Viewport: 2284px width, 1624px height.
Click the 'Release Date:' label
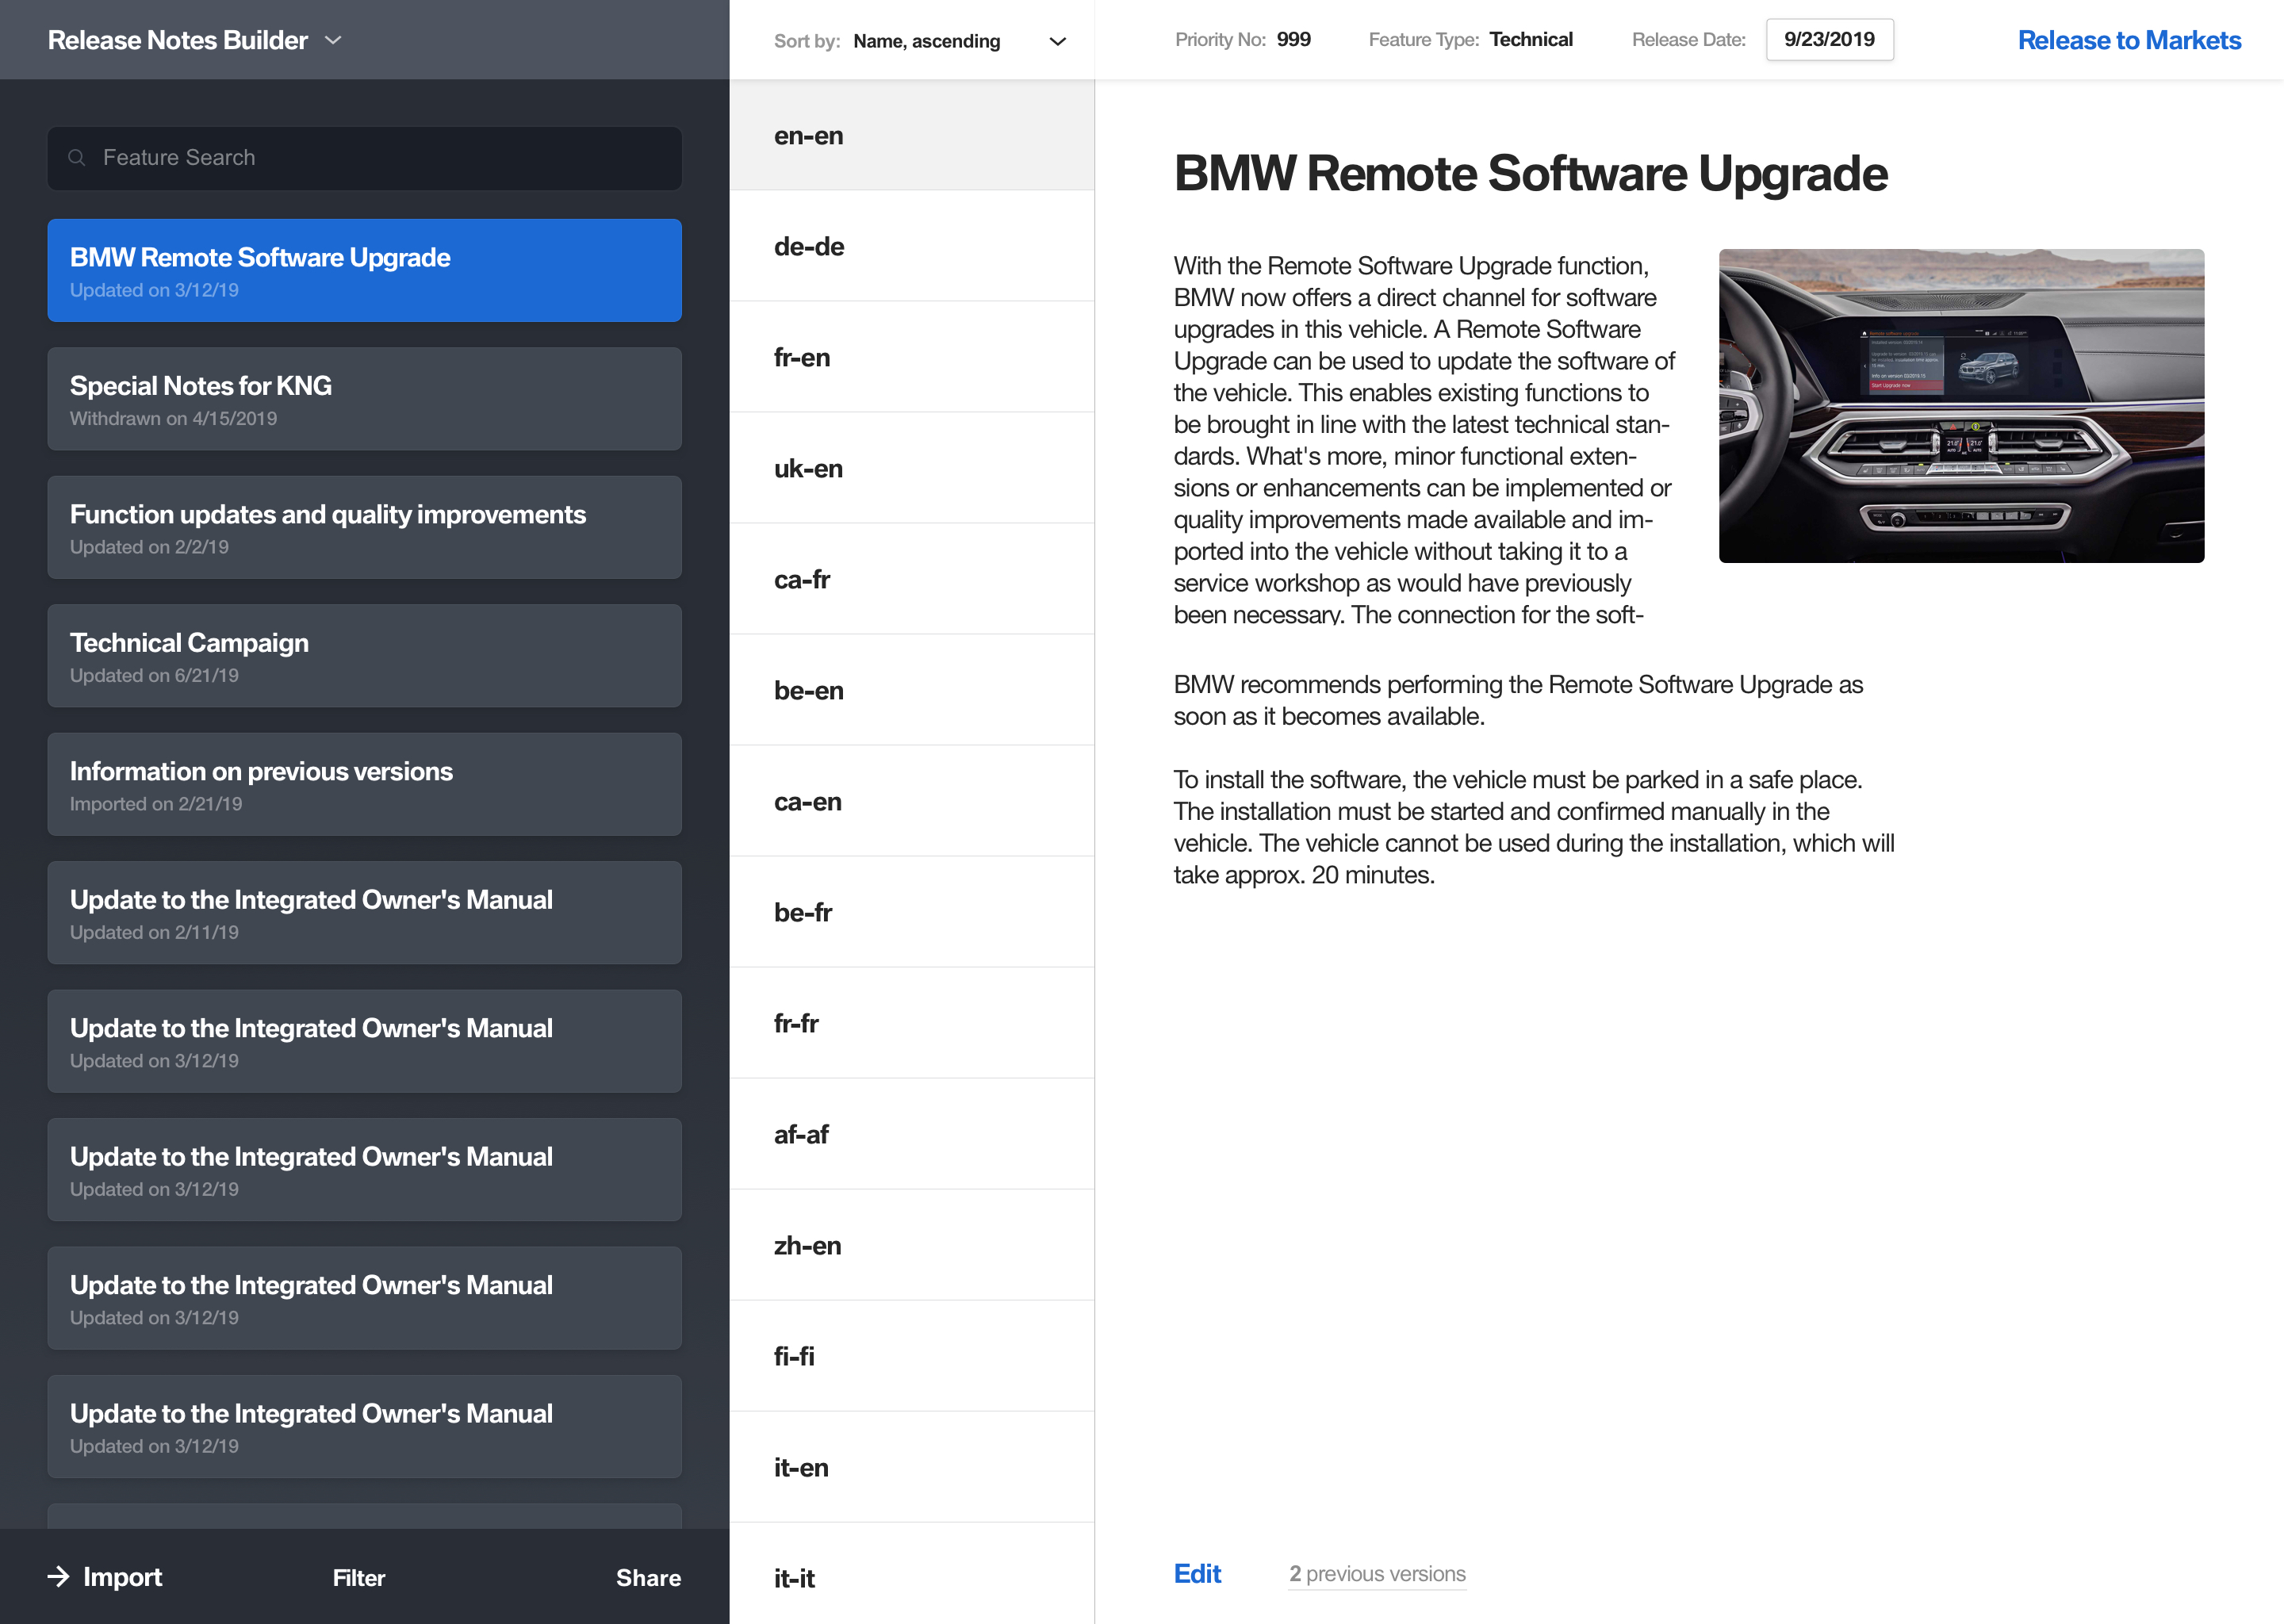1689,39
